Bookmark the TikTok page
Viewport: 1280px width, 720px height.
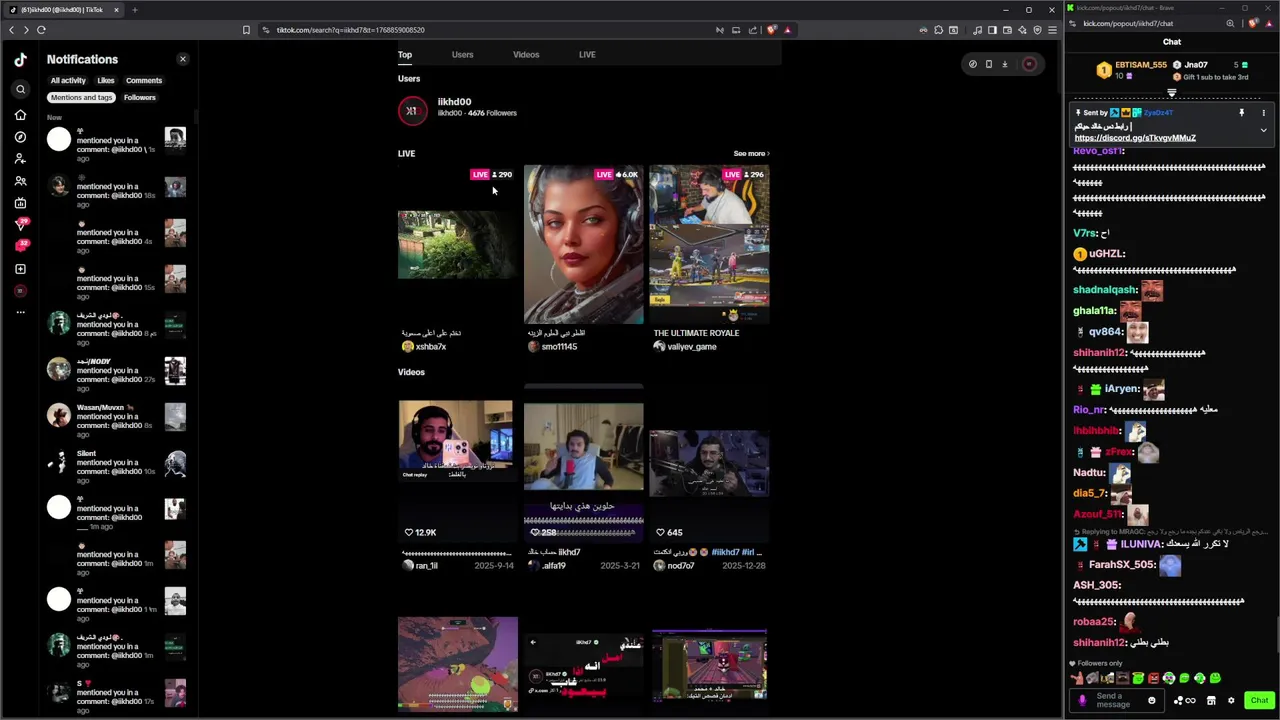246,30
